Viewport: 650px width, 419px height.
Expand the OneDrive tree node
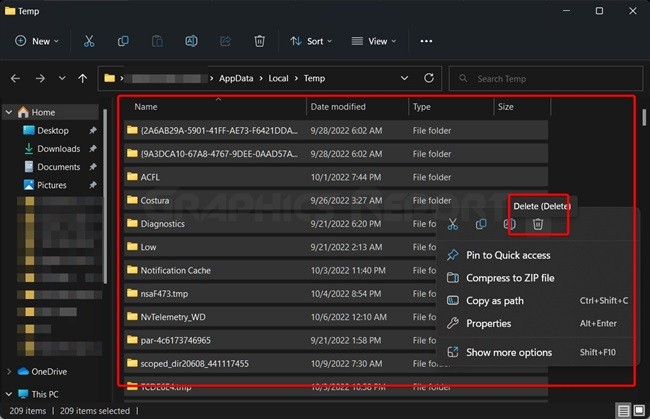[x=9, y=372]
